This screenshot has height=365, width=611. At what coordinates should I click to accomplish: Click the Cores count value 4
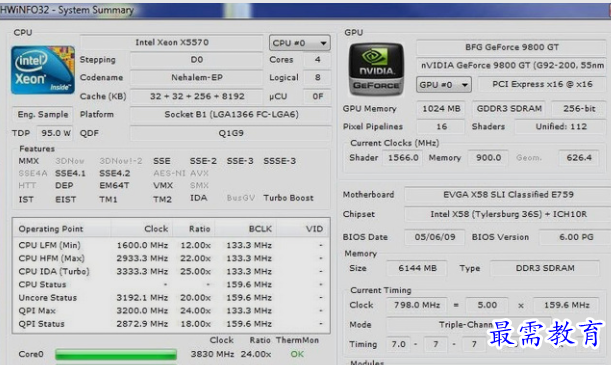(x=318, y=60)
